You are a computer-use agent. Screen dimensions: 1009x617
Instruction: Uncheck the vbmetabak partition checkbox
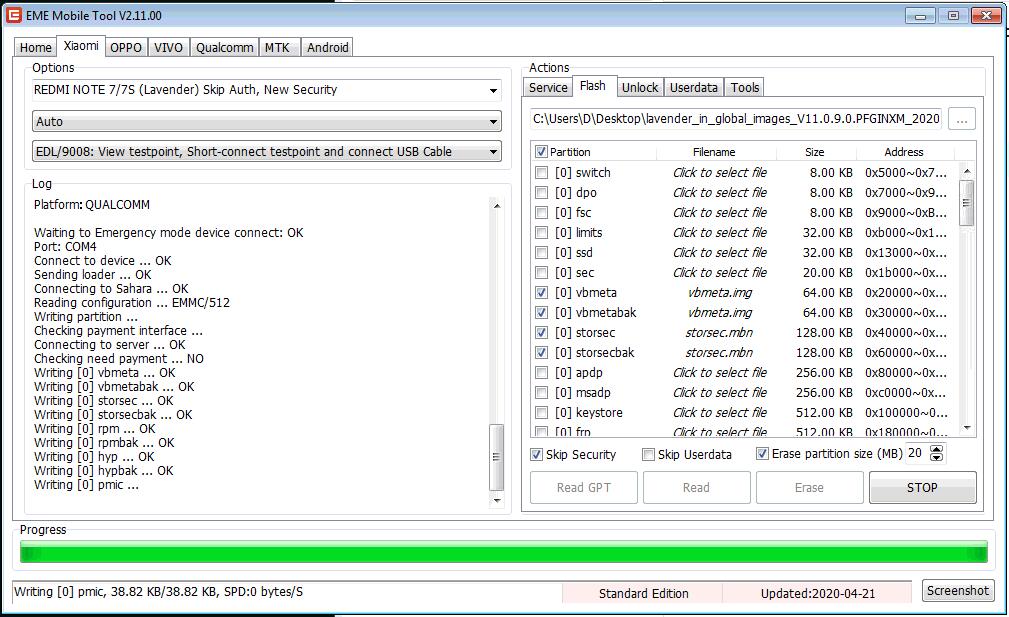pos(542,313)
